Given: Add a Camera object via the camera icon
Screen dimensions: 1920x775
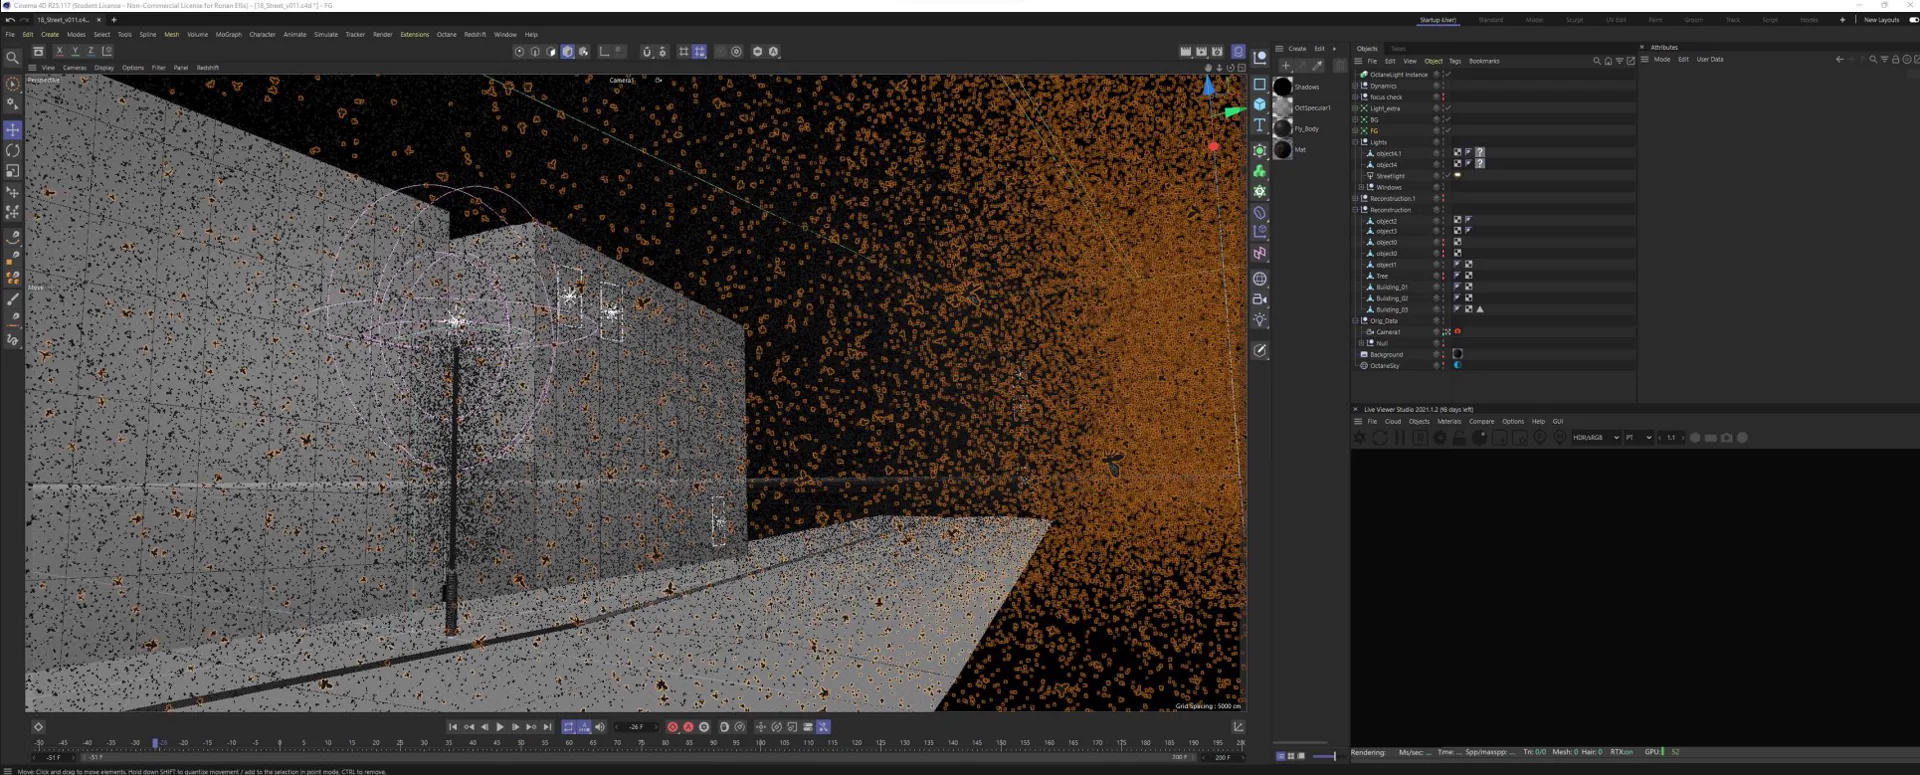Looking at the screenshot, I should [1260, 299].
